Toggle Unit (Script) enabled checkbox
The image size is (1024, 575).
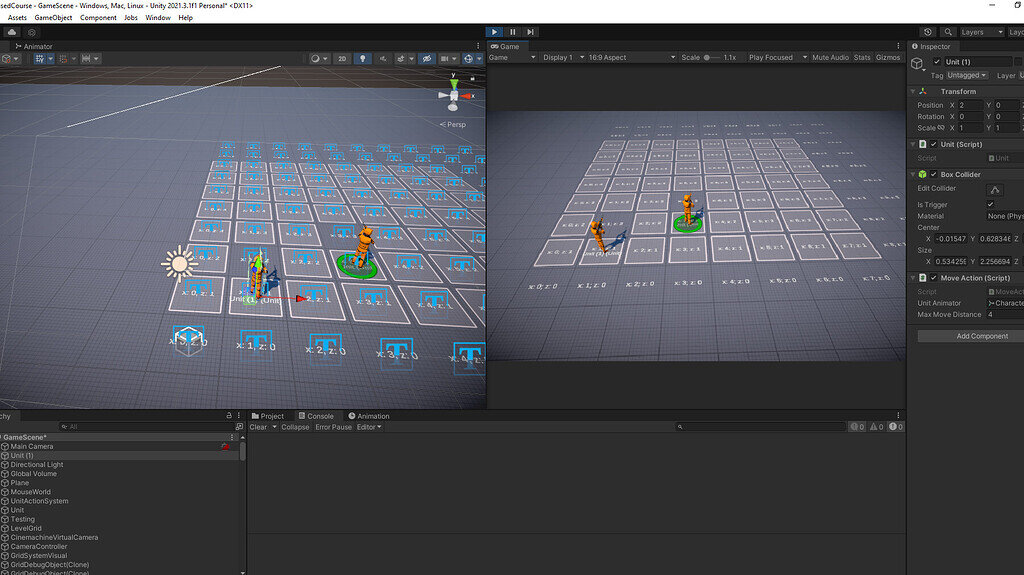[x=933, y=144]
